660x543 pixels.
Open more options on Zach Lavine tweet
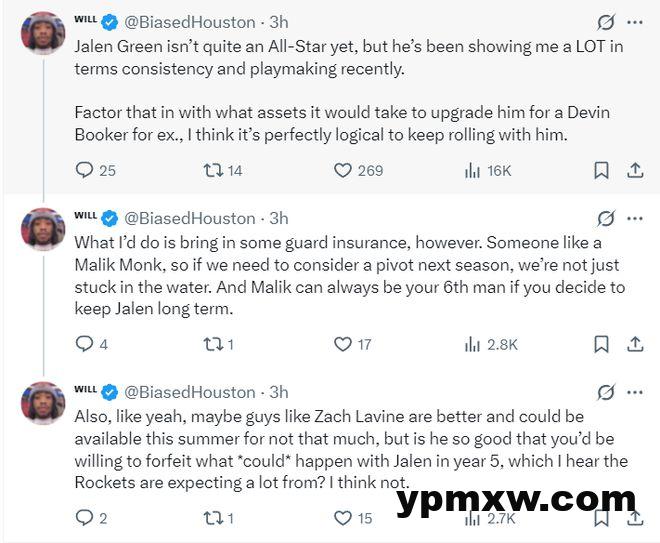coord(635,391)
